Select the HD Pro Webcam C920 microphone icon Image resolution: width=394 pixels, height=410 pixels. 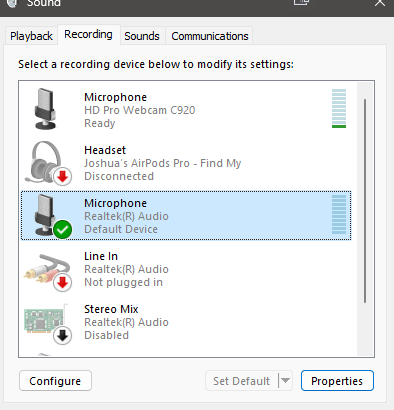[x=45, y=109]
